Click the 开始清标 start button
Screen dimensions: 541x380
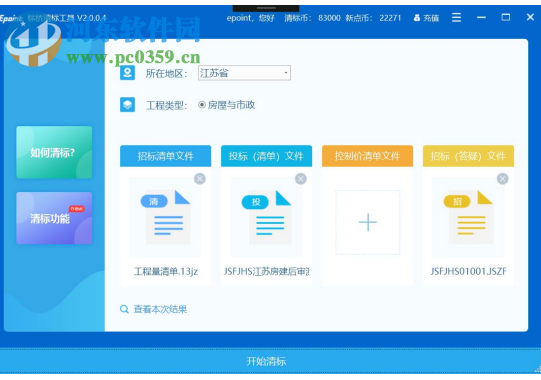point(266,361)
